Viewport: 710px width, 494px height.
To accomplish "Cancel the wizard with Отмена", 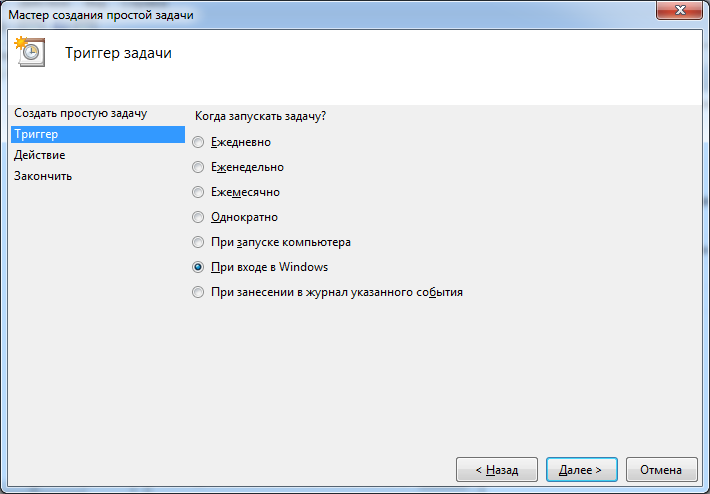I will pyautogui.click(x=661, y=469).
